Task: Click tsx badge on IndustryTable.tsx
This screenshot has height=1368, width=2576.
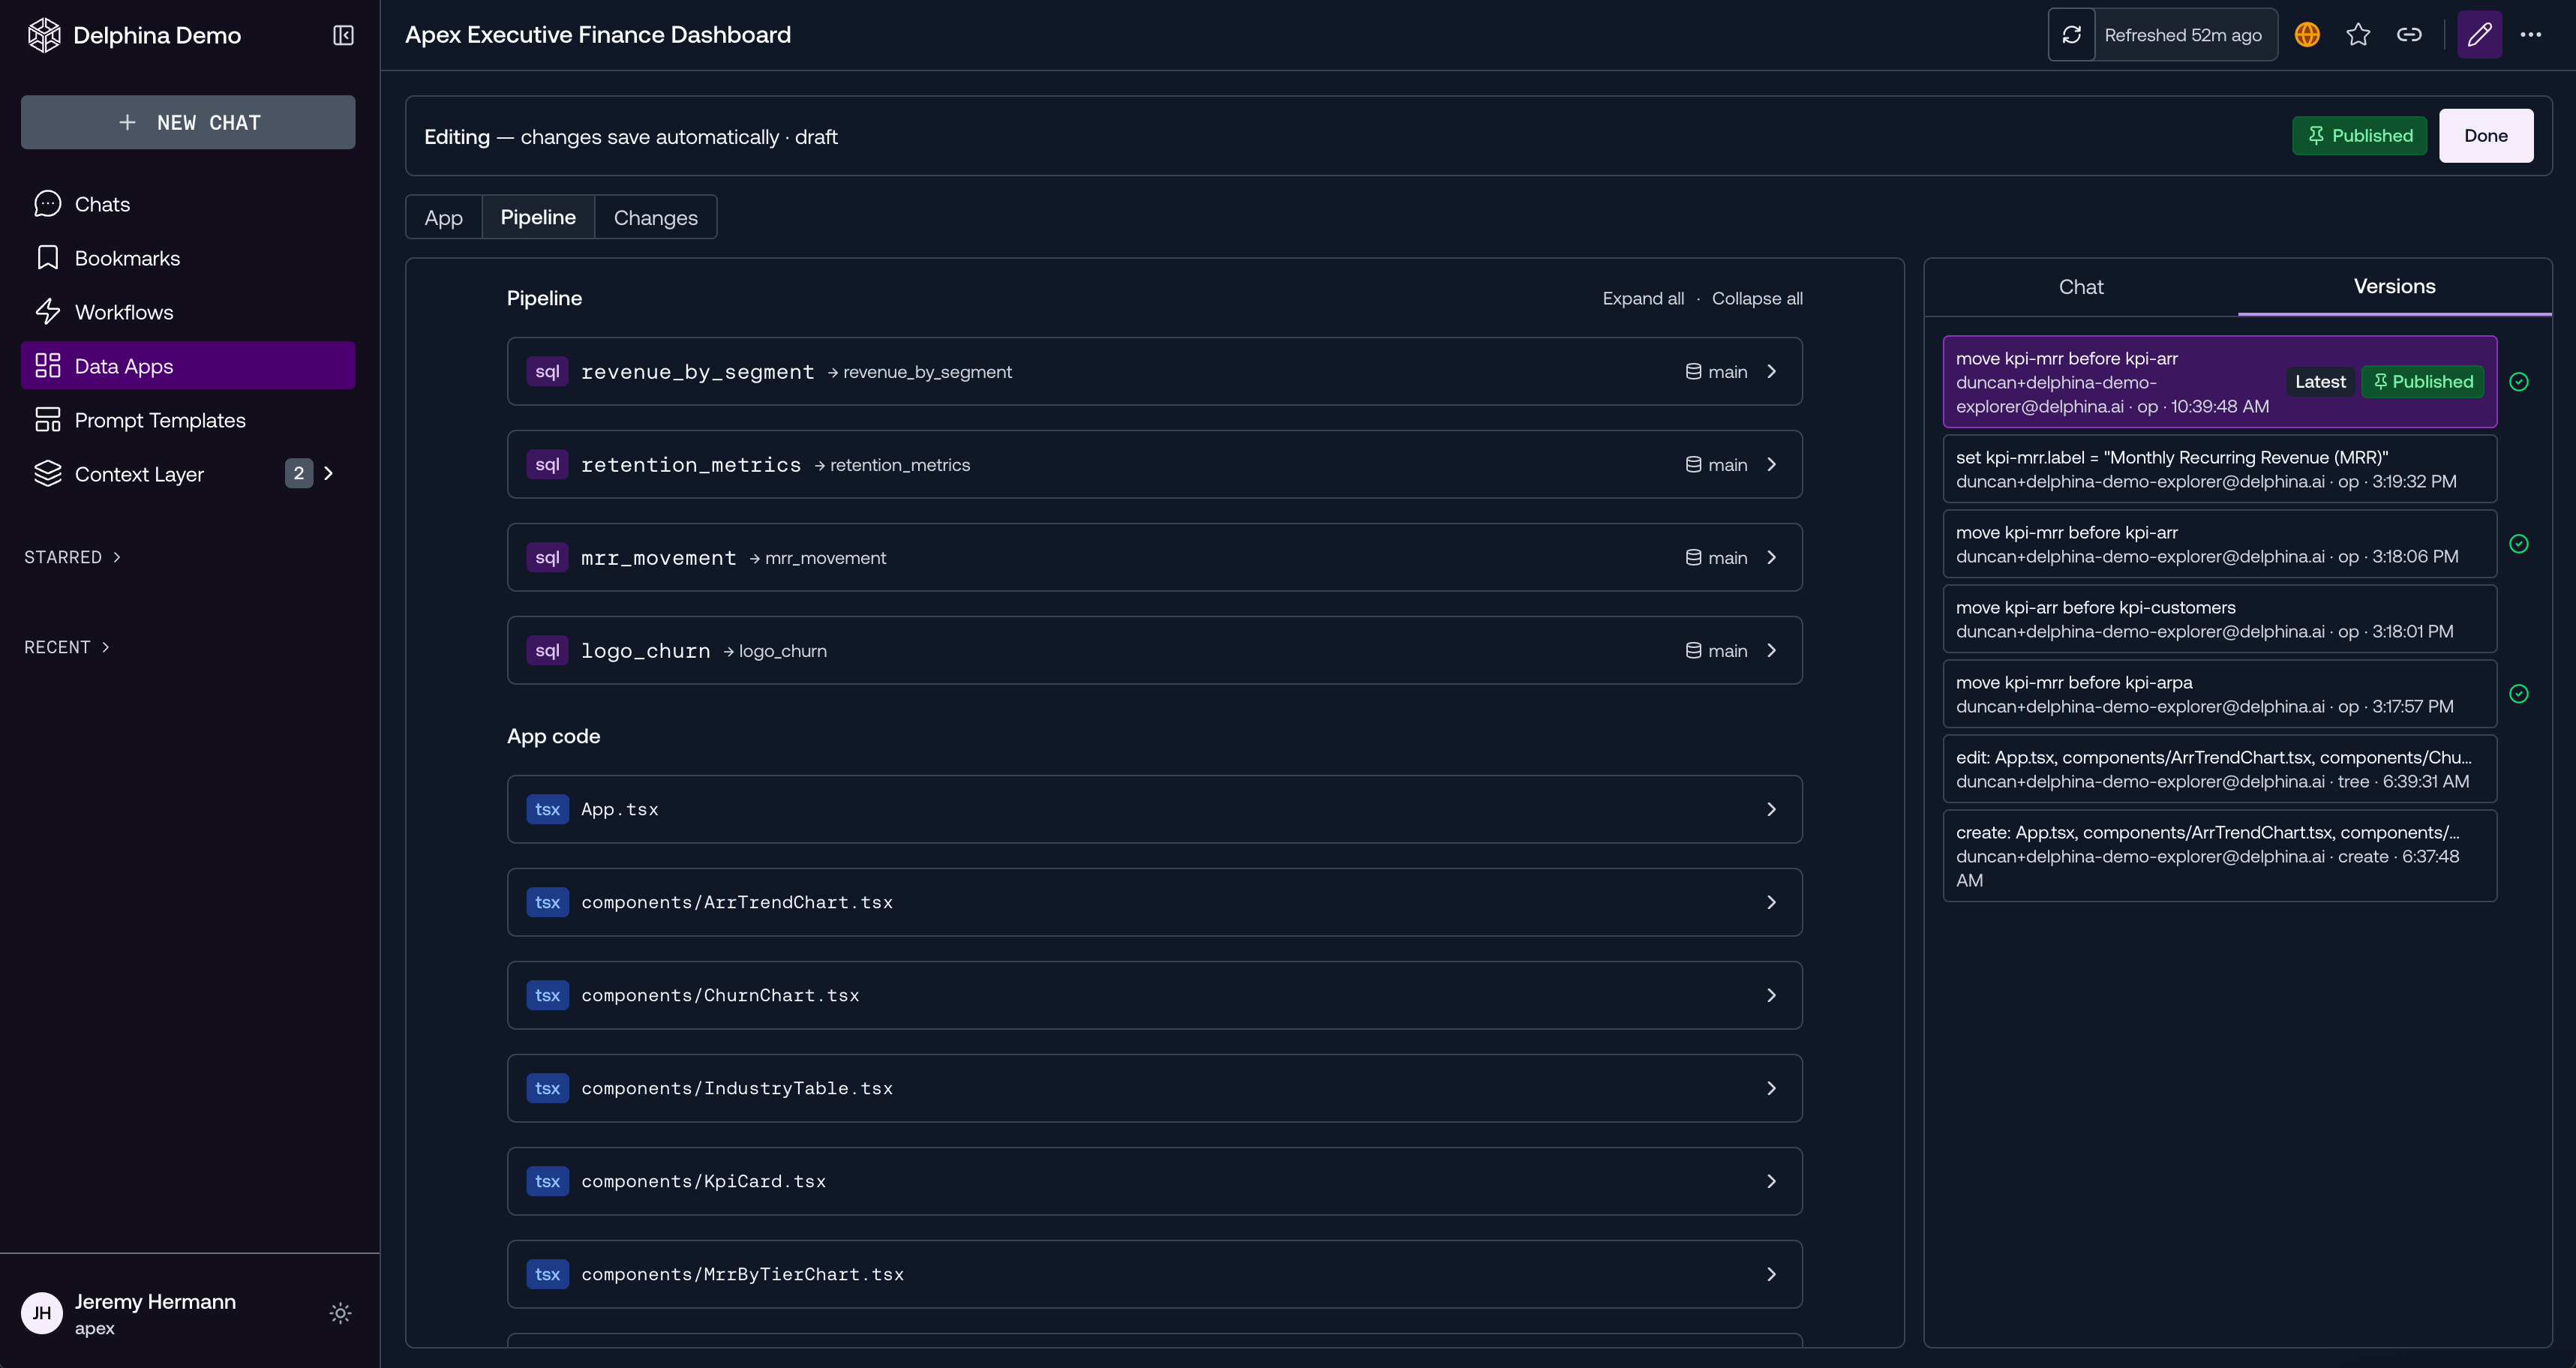Action: (547, 1088)
